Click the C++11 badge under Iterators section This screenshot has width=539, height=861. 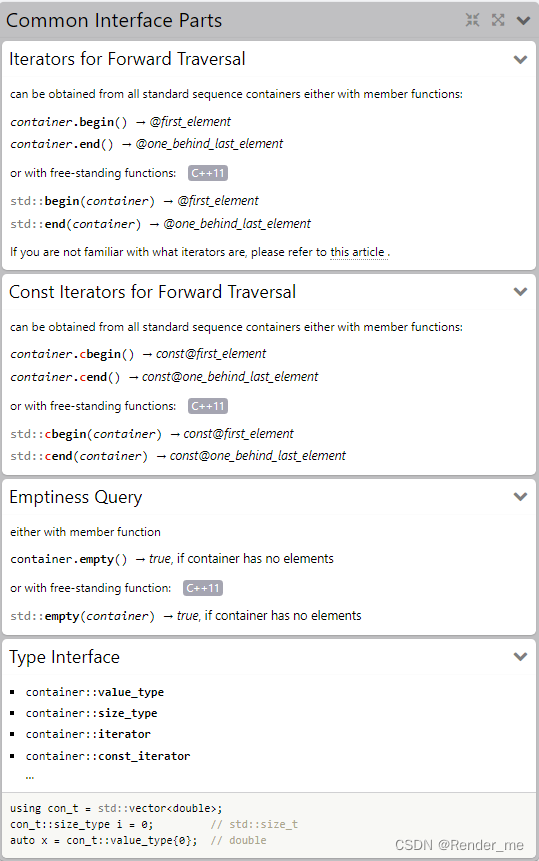tap(208, 173)
